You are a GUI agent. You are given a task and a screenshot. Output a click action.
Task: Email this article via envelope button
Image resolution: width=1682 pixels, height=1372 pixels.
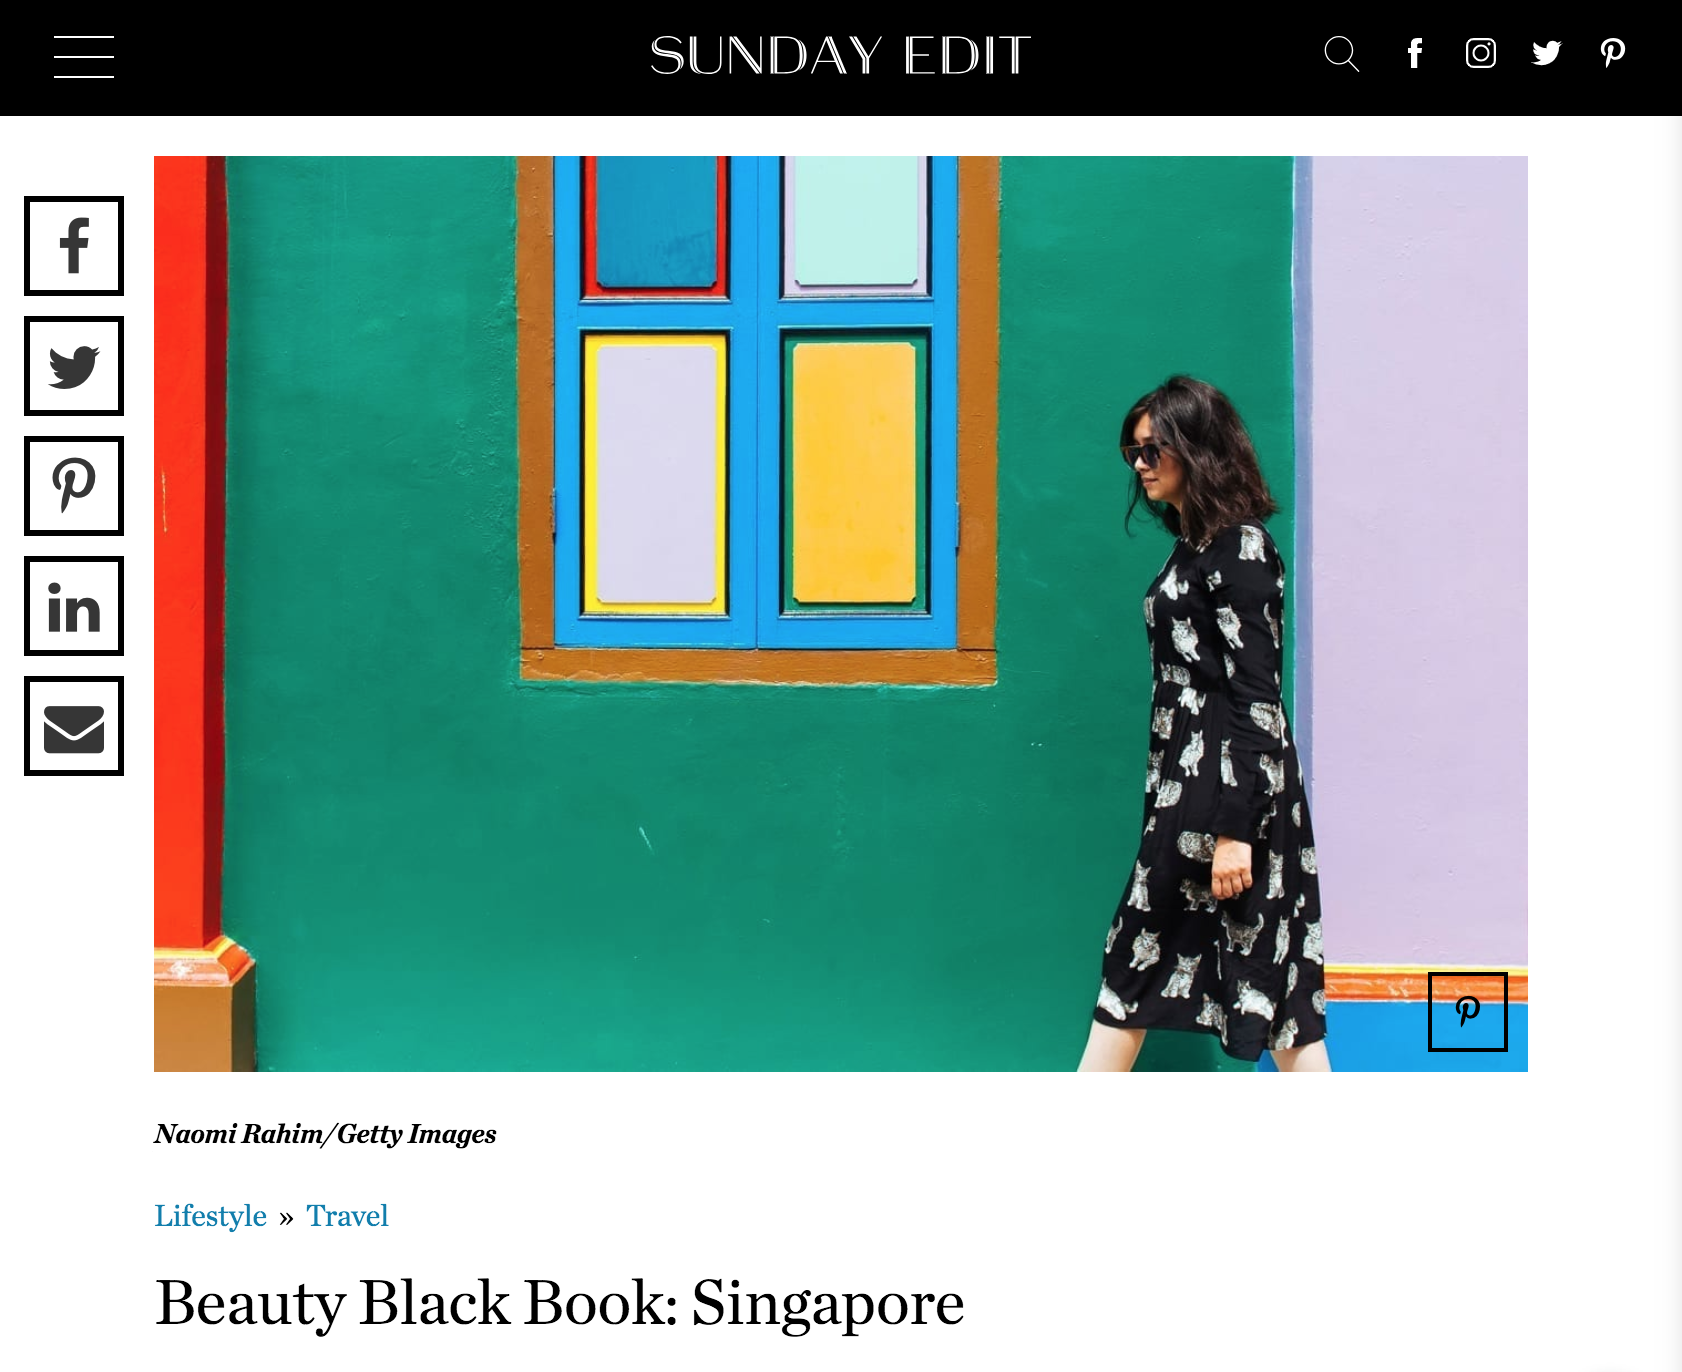tap(74, 726)
